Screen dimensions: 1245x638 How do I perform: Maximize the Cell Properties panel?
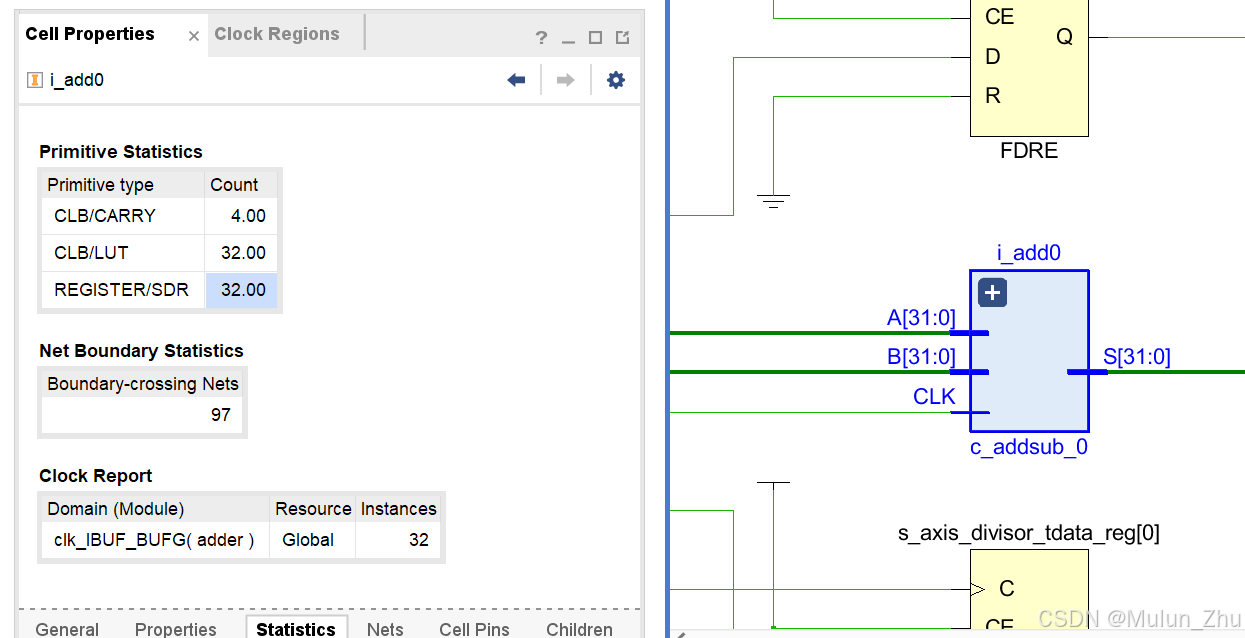(x=595, y=38)
